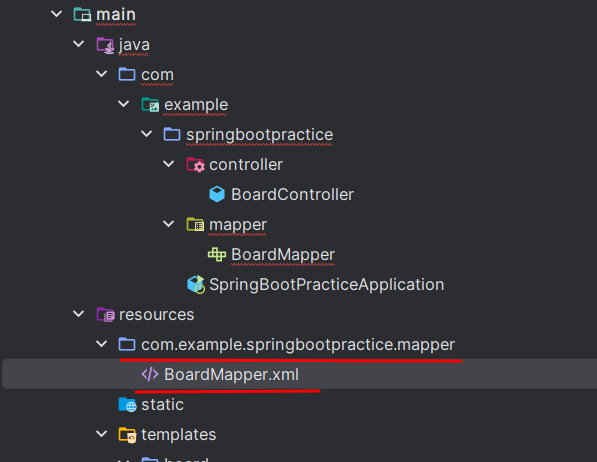Image resolution: width=597 pixels, height=462 pixels.
Task: Collapse the java folder chevron
Action: (x=78, y=44)
